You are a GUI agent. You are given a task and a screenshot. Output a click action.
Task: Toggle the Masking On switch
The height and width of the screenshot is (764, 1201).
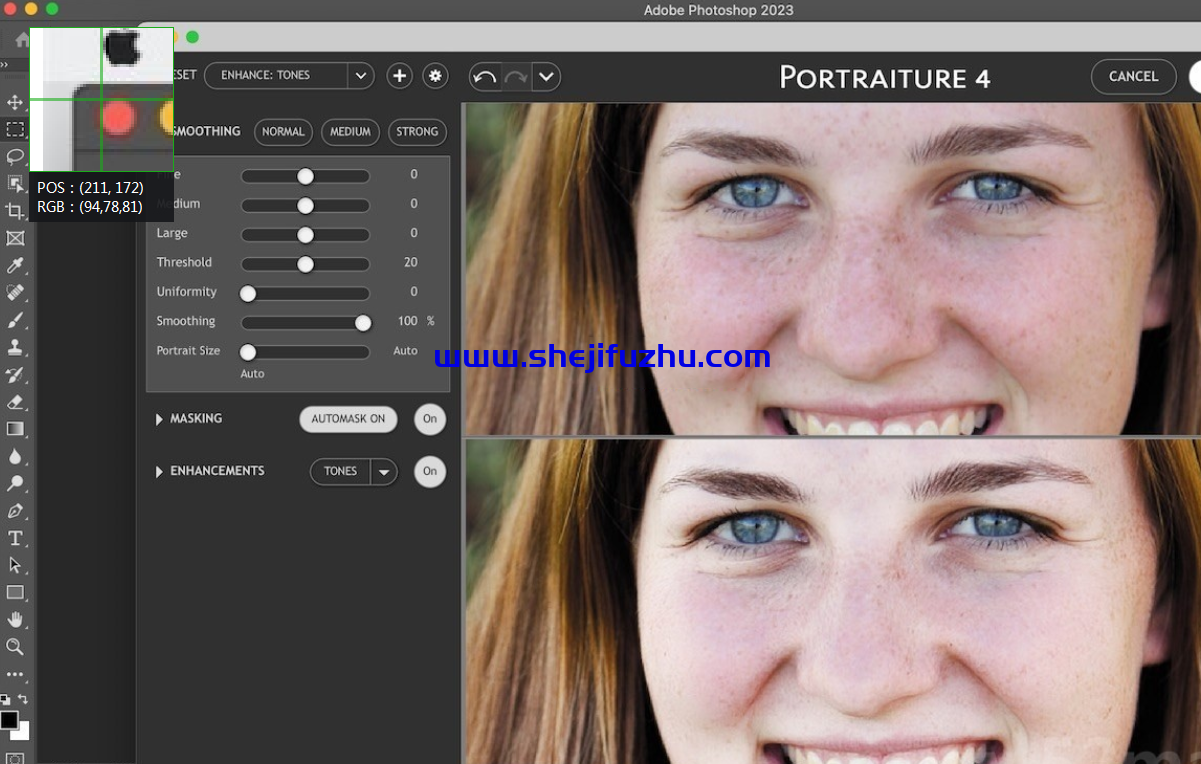point(430,420)
